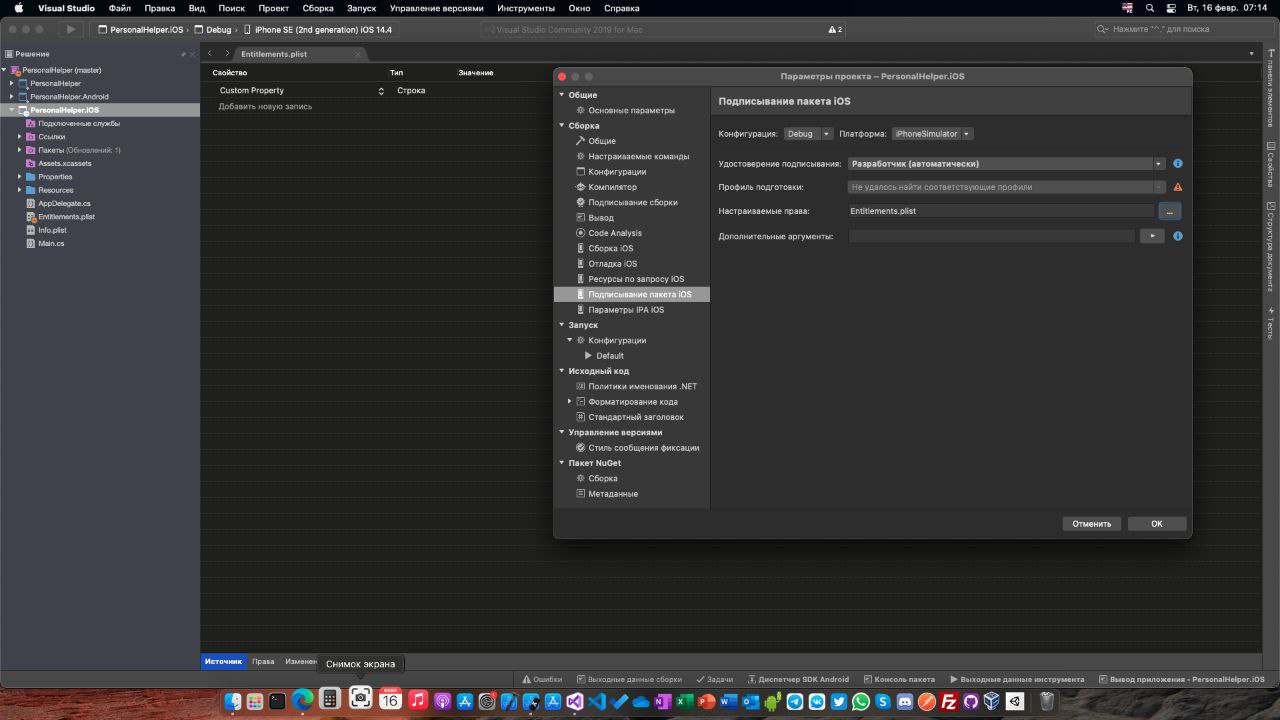
Task: Open the 'Сборка' menu in menu bar
Action: pos(317,8)
